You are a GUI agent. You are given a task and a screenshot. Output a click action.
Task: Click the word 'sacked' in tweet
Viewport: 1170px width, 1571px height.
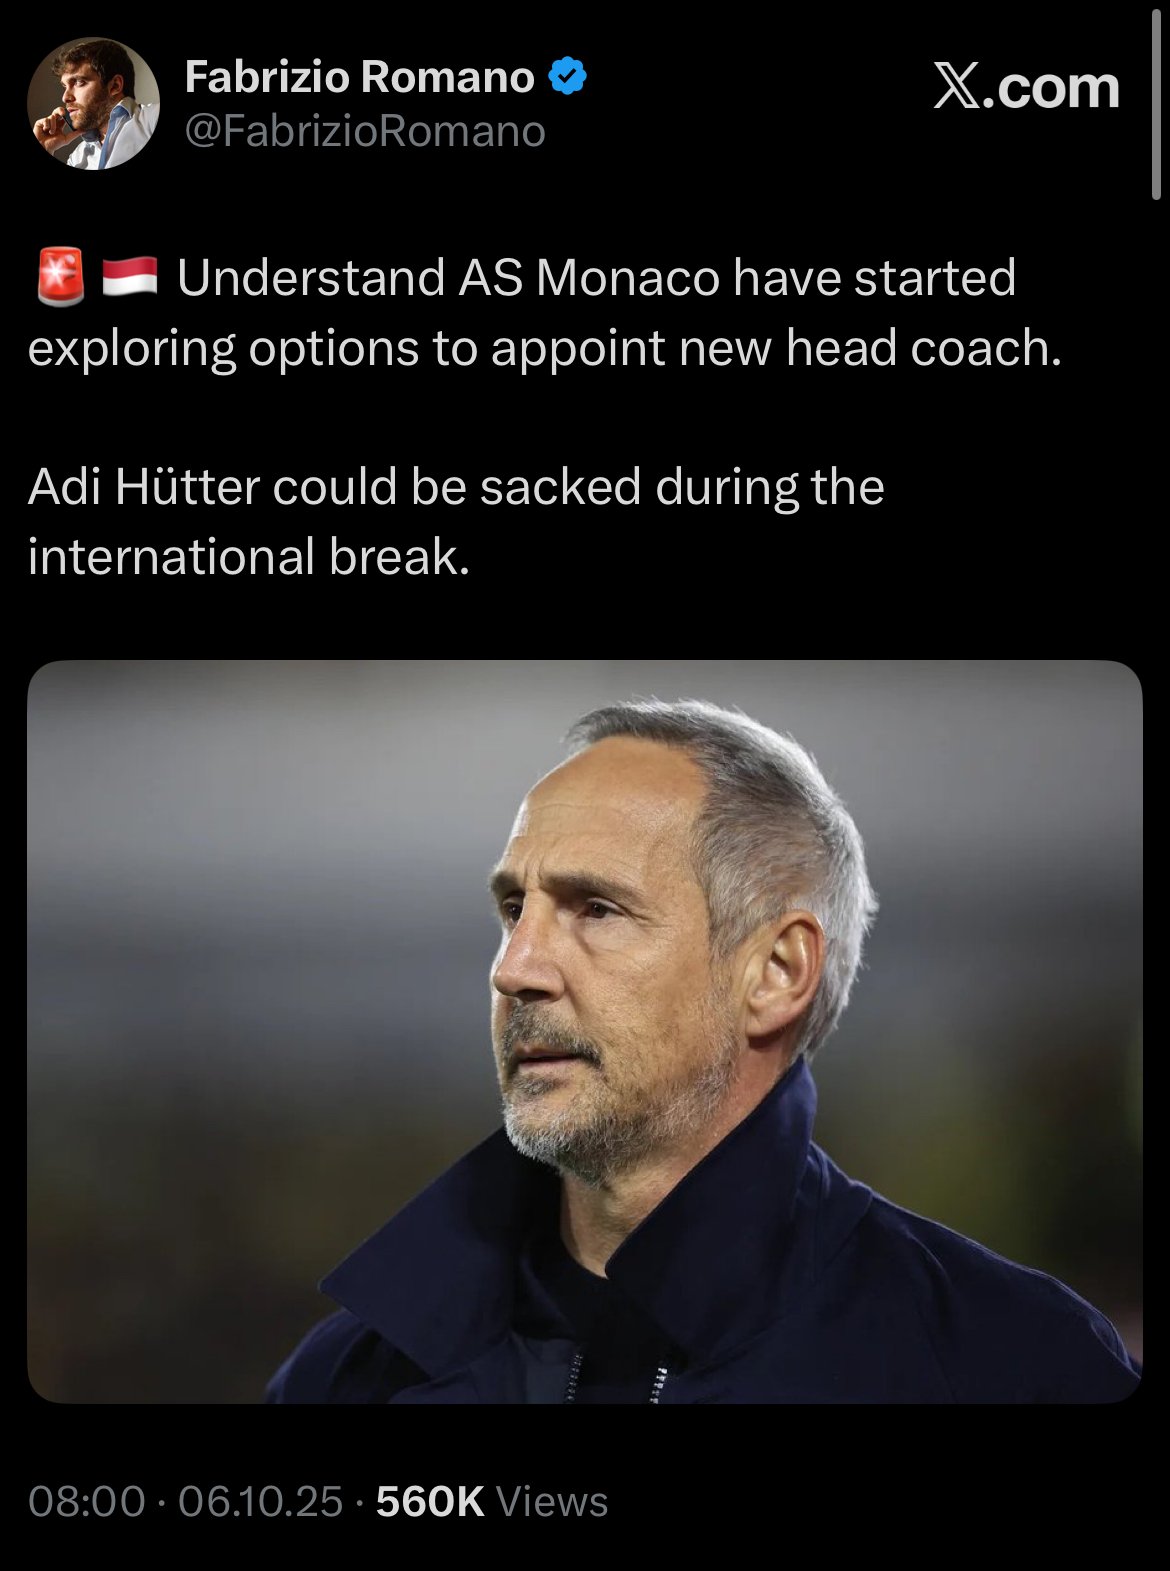click(x=560, y=487)
